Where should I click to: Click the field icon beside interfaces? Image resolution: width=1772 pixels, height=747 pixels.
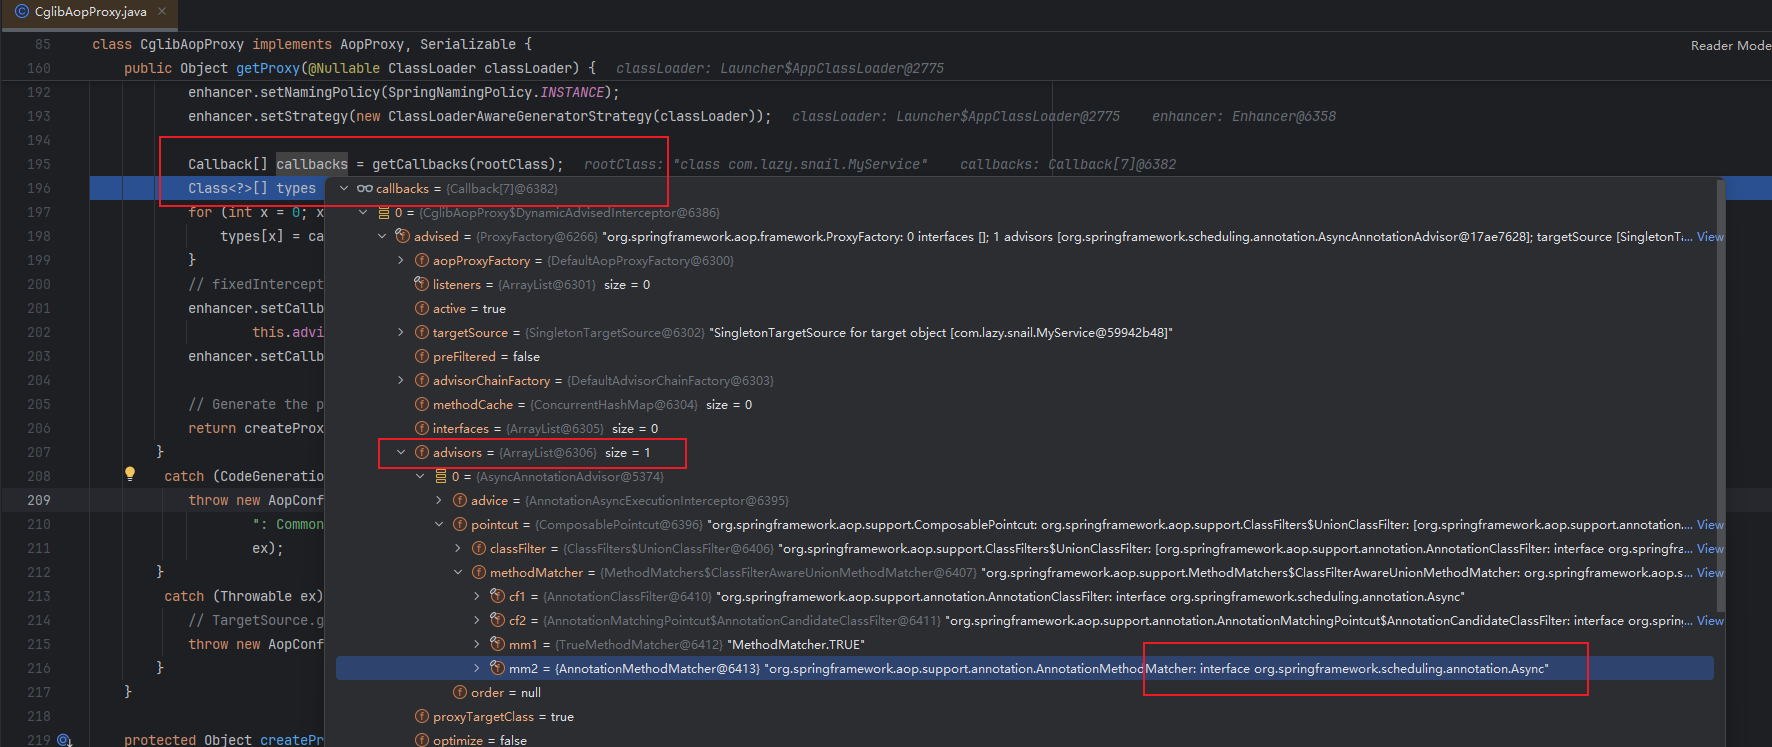(x=422, y=428)
